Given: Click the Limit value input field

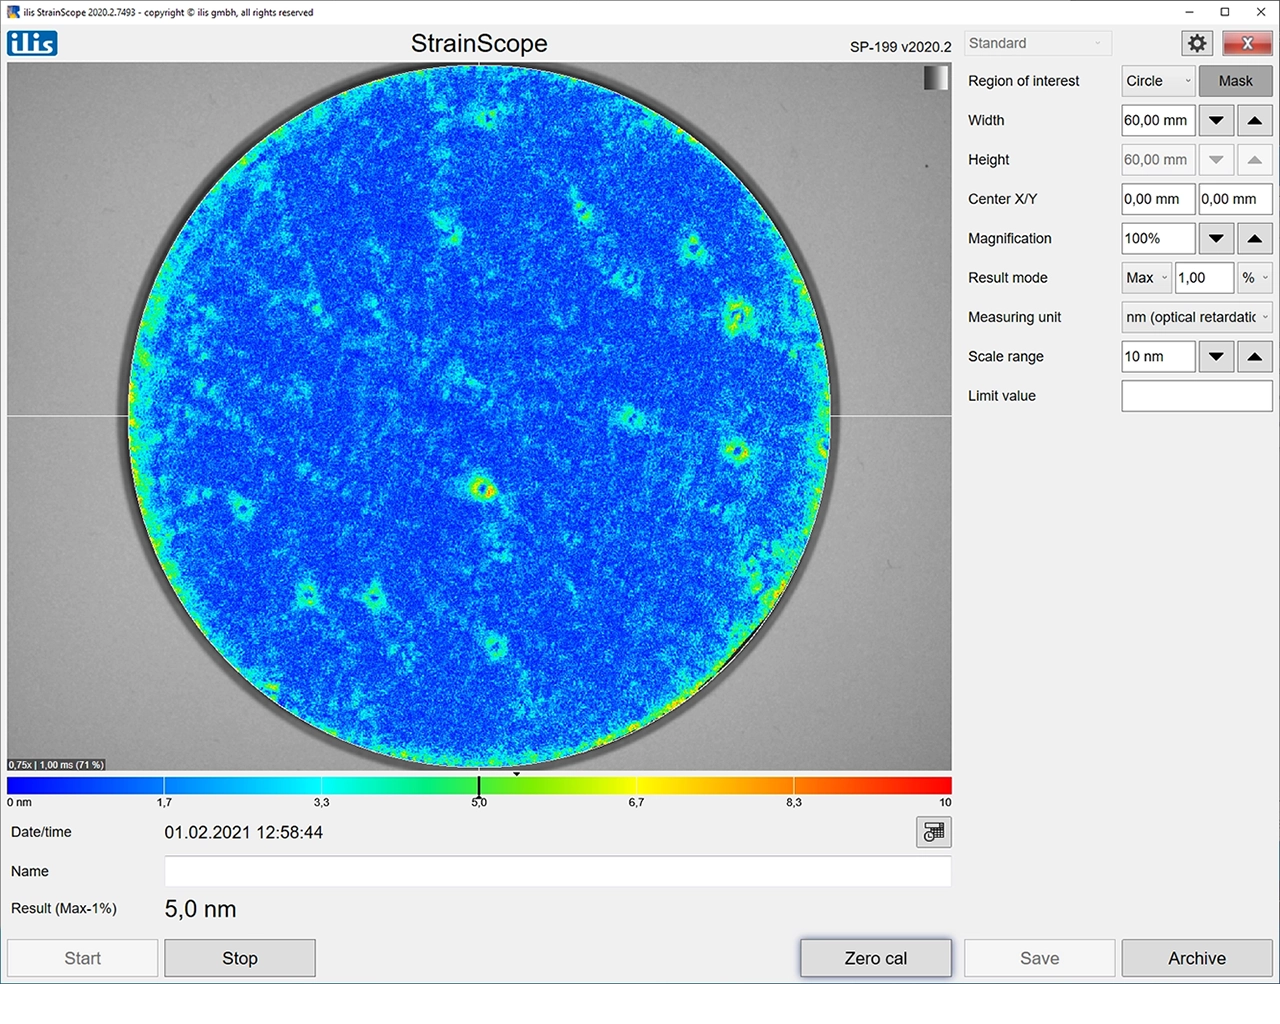Looking at the screenshot, I should (1196, 396).
